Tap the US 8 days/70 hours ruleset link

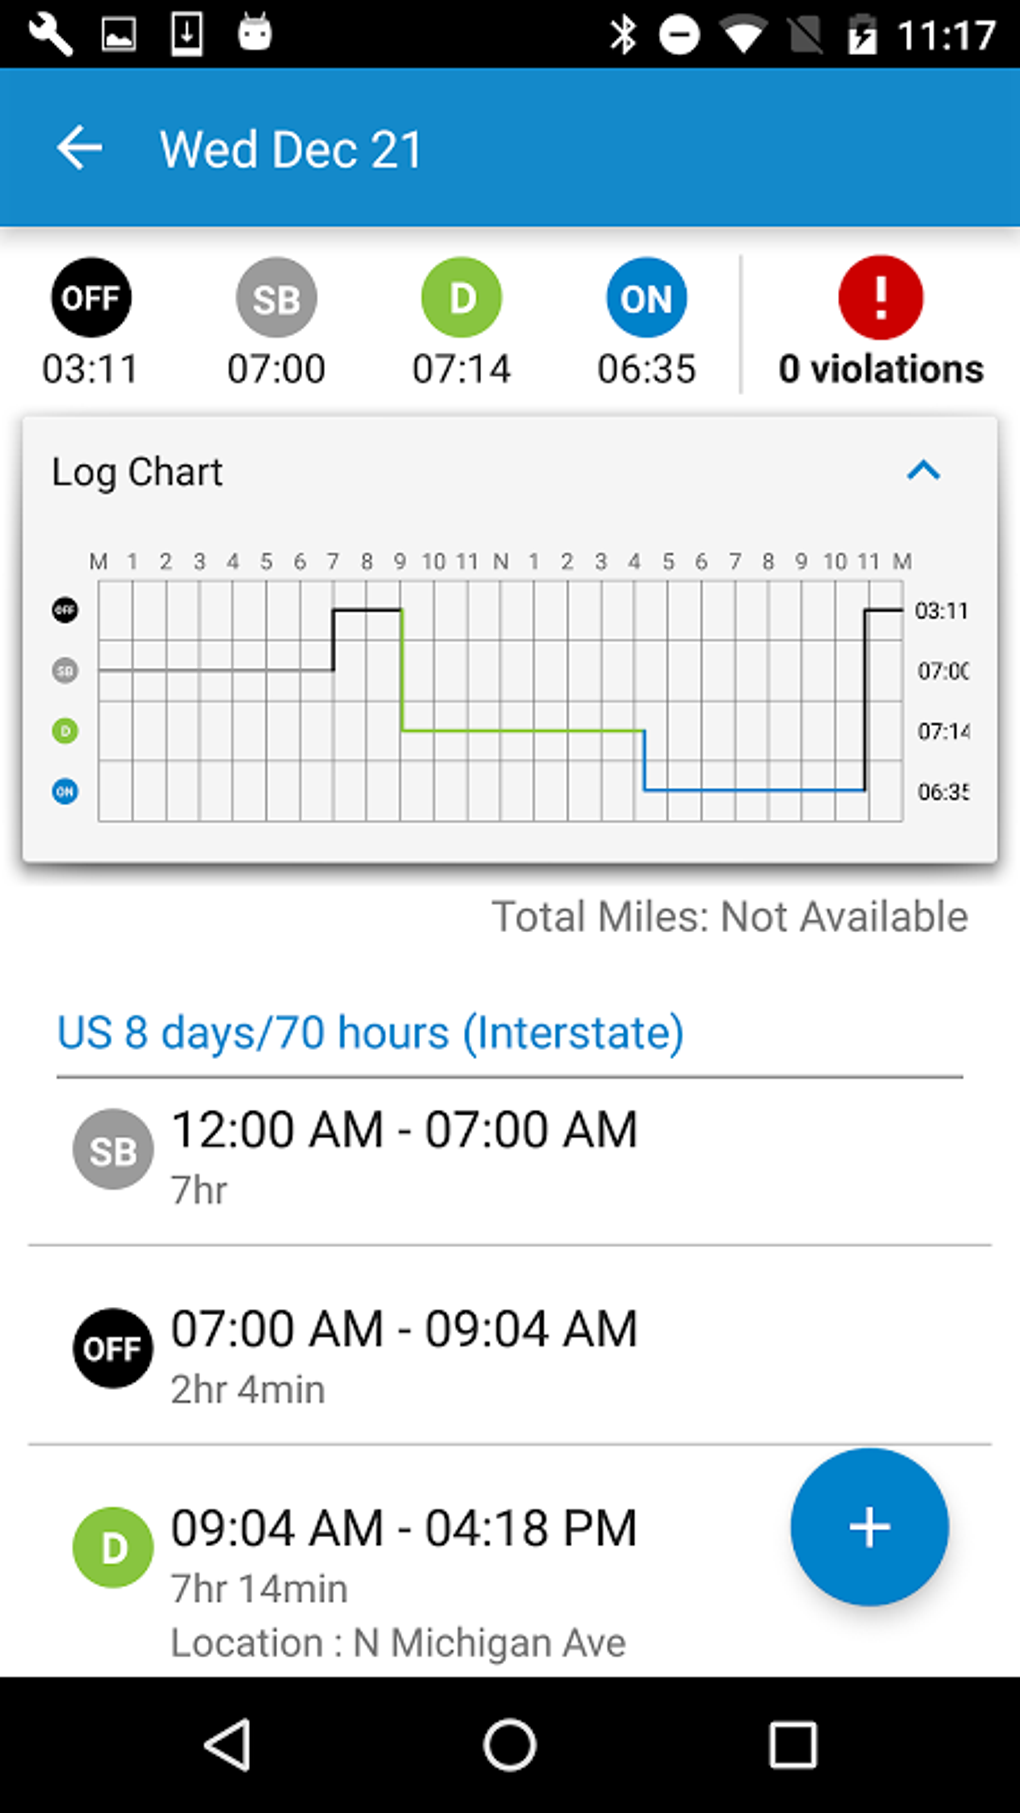370,1033
